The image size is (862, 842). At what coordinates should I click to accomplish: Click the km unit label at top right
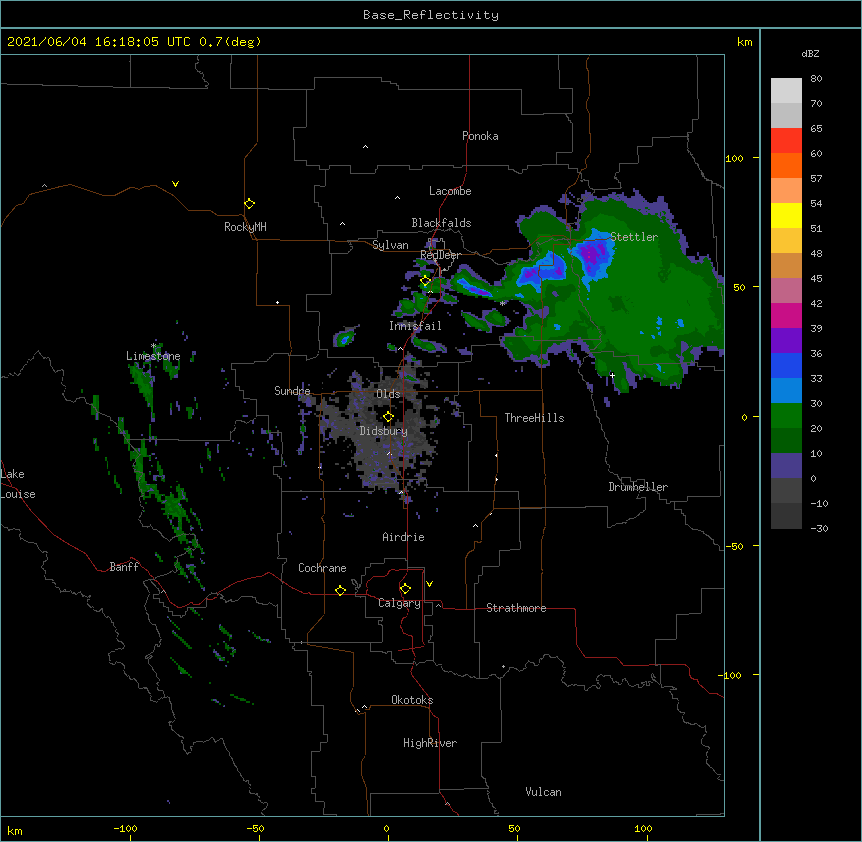pos(744,42)
